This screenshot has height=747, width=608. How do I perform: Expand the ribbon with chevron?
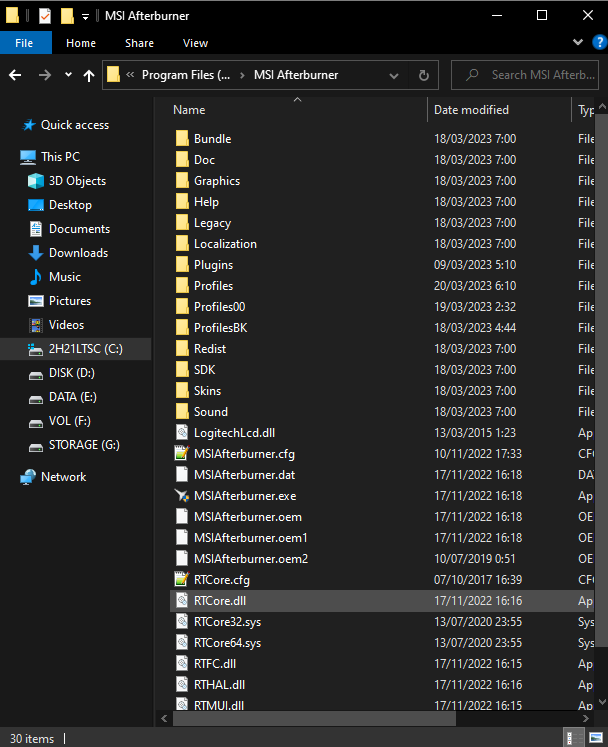[578, 42]
